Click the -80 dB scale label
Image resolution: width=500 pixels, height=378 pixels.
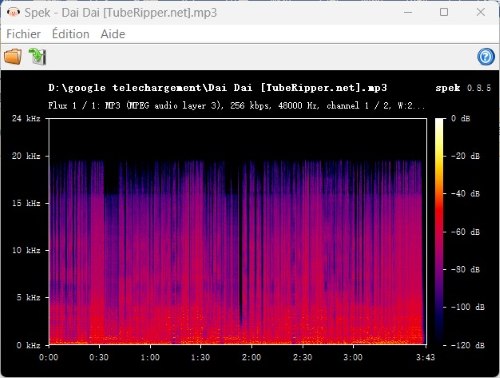[x=465, y=269]
